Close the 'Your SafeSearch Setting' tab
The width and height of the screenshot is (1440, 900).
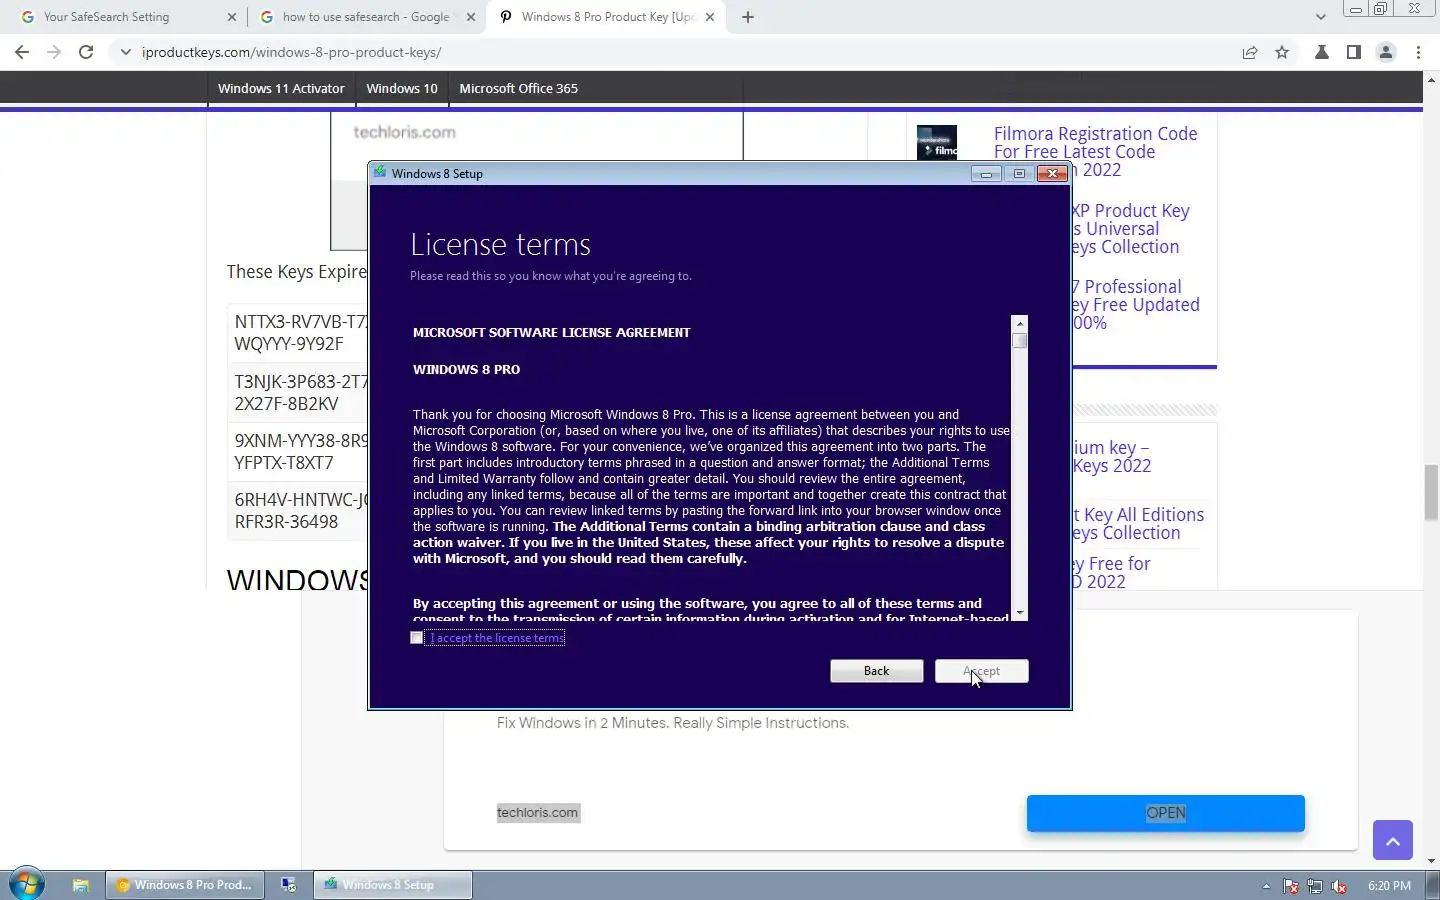231,17
